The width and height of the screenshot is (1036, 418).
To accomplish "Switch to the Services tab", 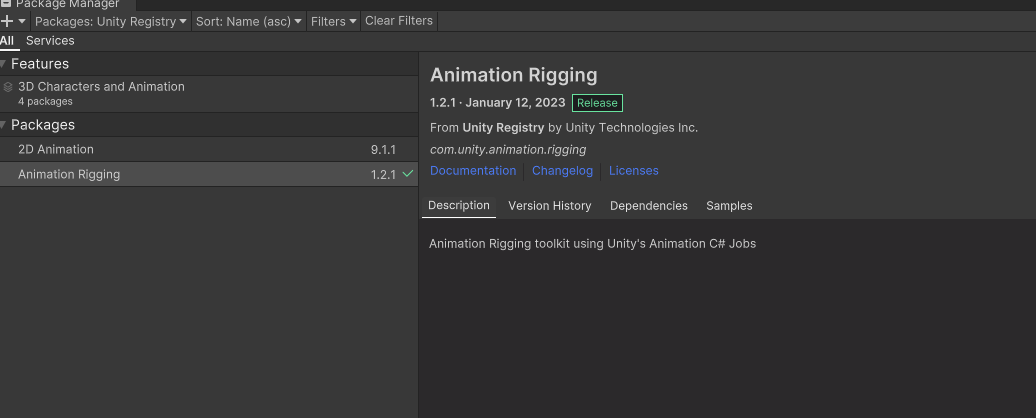I will [50, 41].
